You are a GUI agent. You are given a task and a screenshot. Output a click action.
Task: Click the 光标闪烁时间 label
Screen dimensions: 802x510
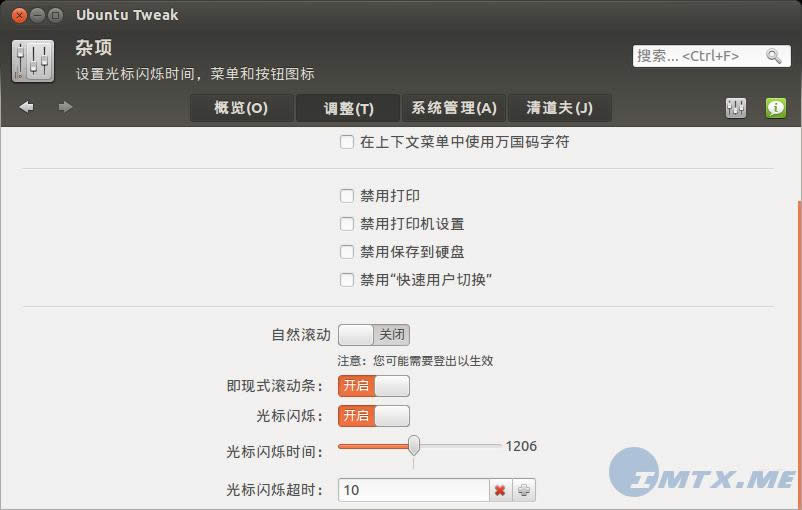(275, 452)
